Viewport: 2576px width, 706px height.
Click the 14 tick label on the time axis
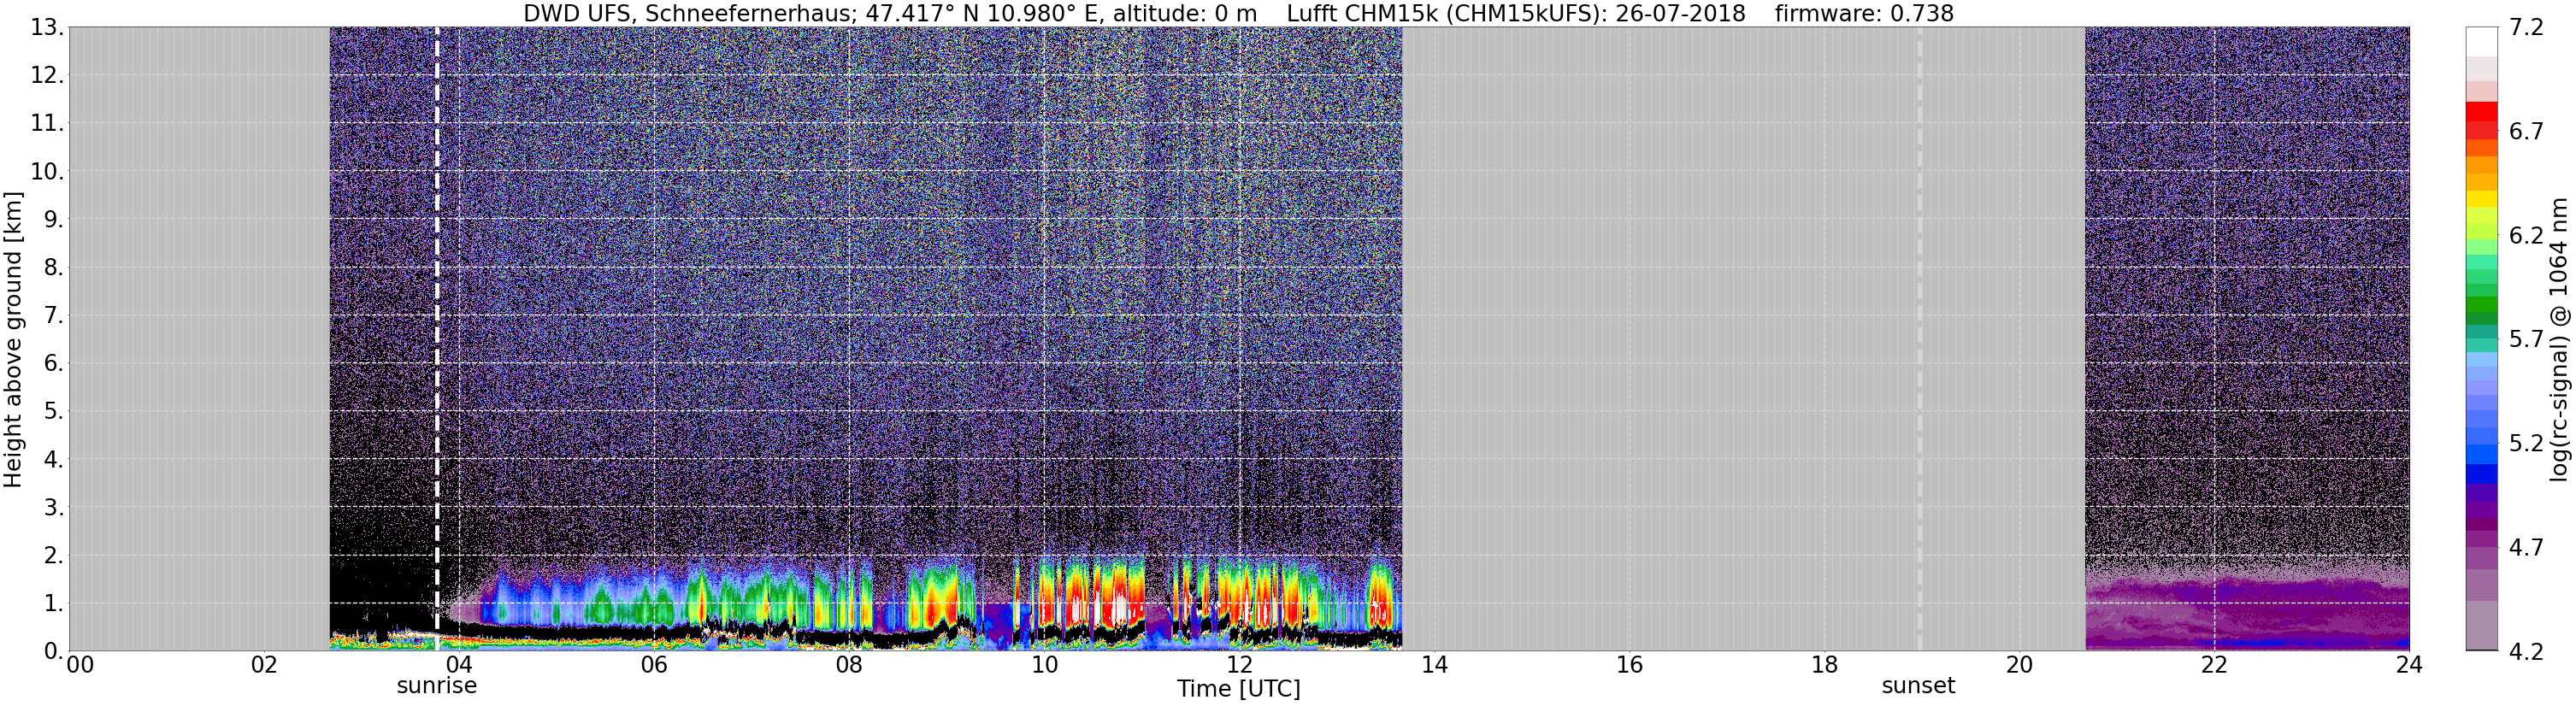point(1434,665)
